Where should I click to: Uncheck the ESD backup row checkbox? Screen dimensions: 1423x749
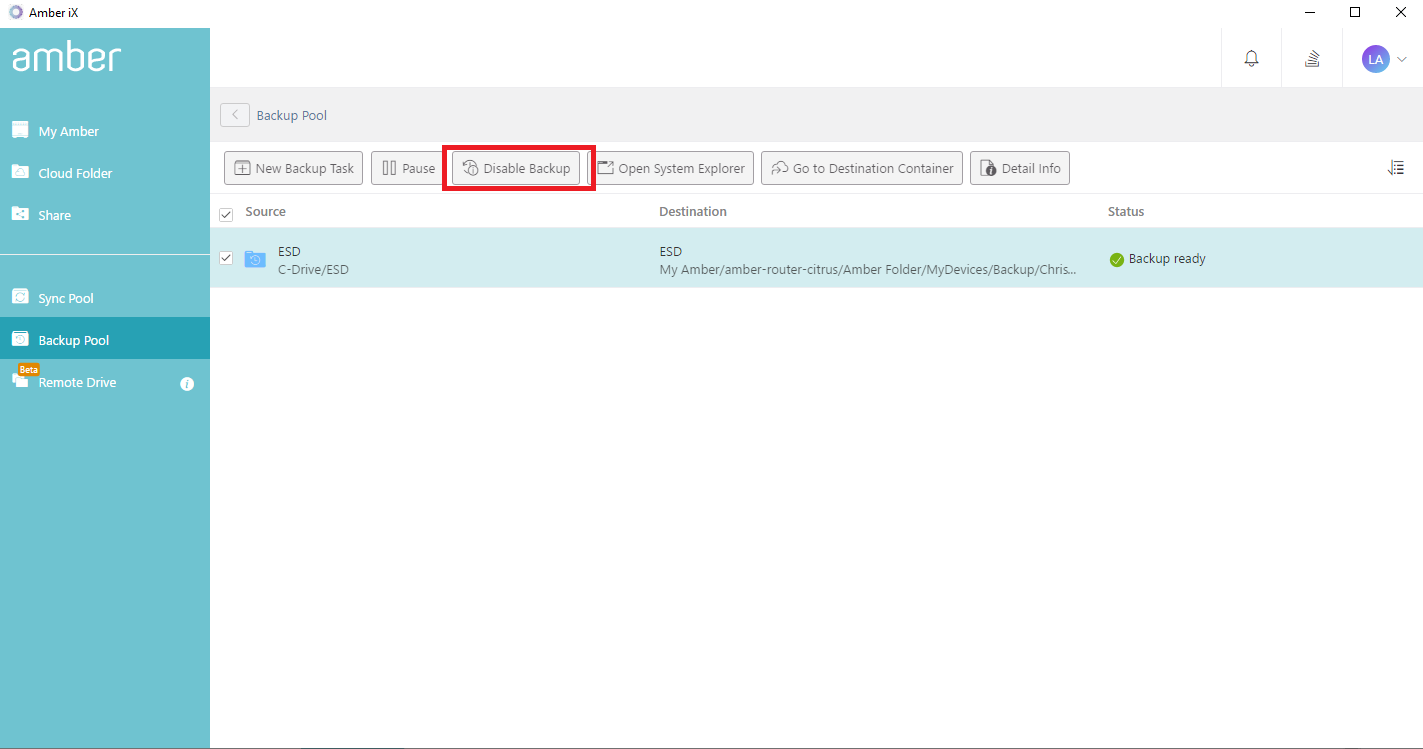click(x=226, y=258)
